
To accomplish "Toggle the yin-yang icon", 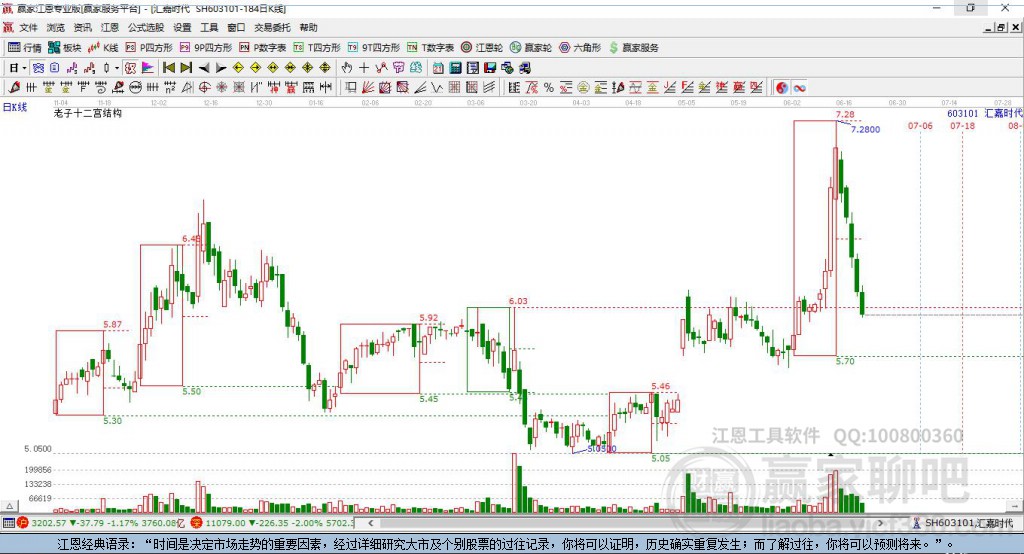I will coord(782,88).
